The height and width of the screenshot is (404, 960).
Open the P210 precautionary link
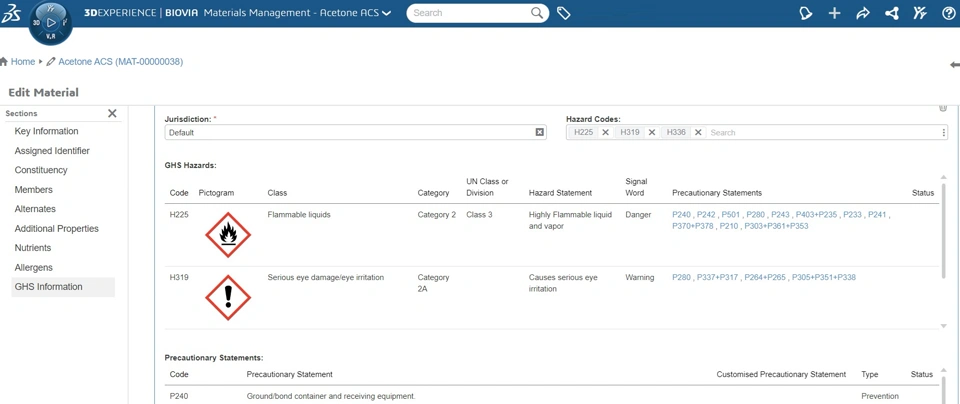[x=729, y=226]
